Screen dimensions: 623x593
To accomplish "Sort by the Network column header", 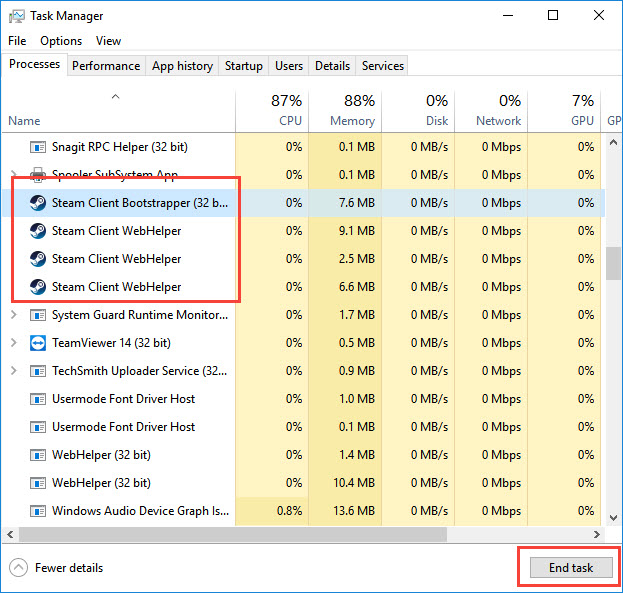I will pos(491,111).
